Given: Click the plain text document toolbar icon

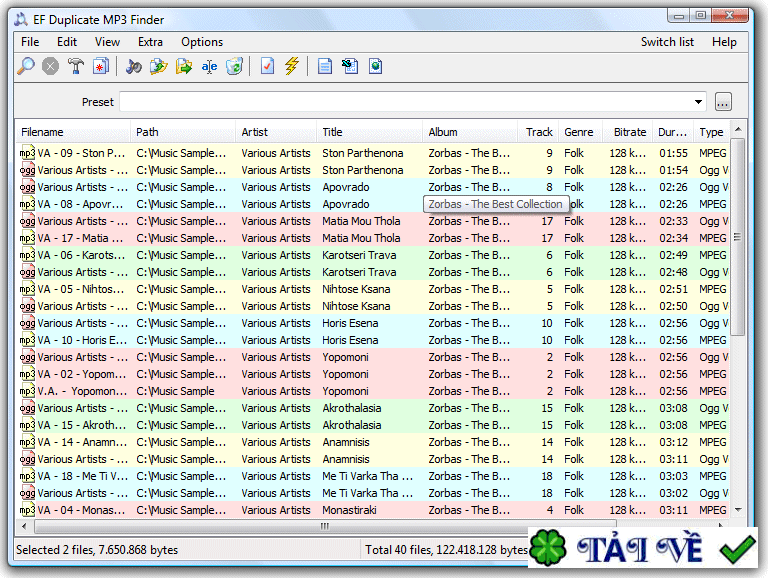Looking at the screenshot, I should point(324,66).
